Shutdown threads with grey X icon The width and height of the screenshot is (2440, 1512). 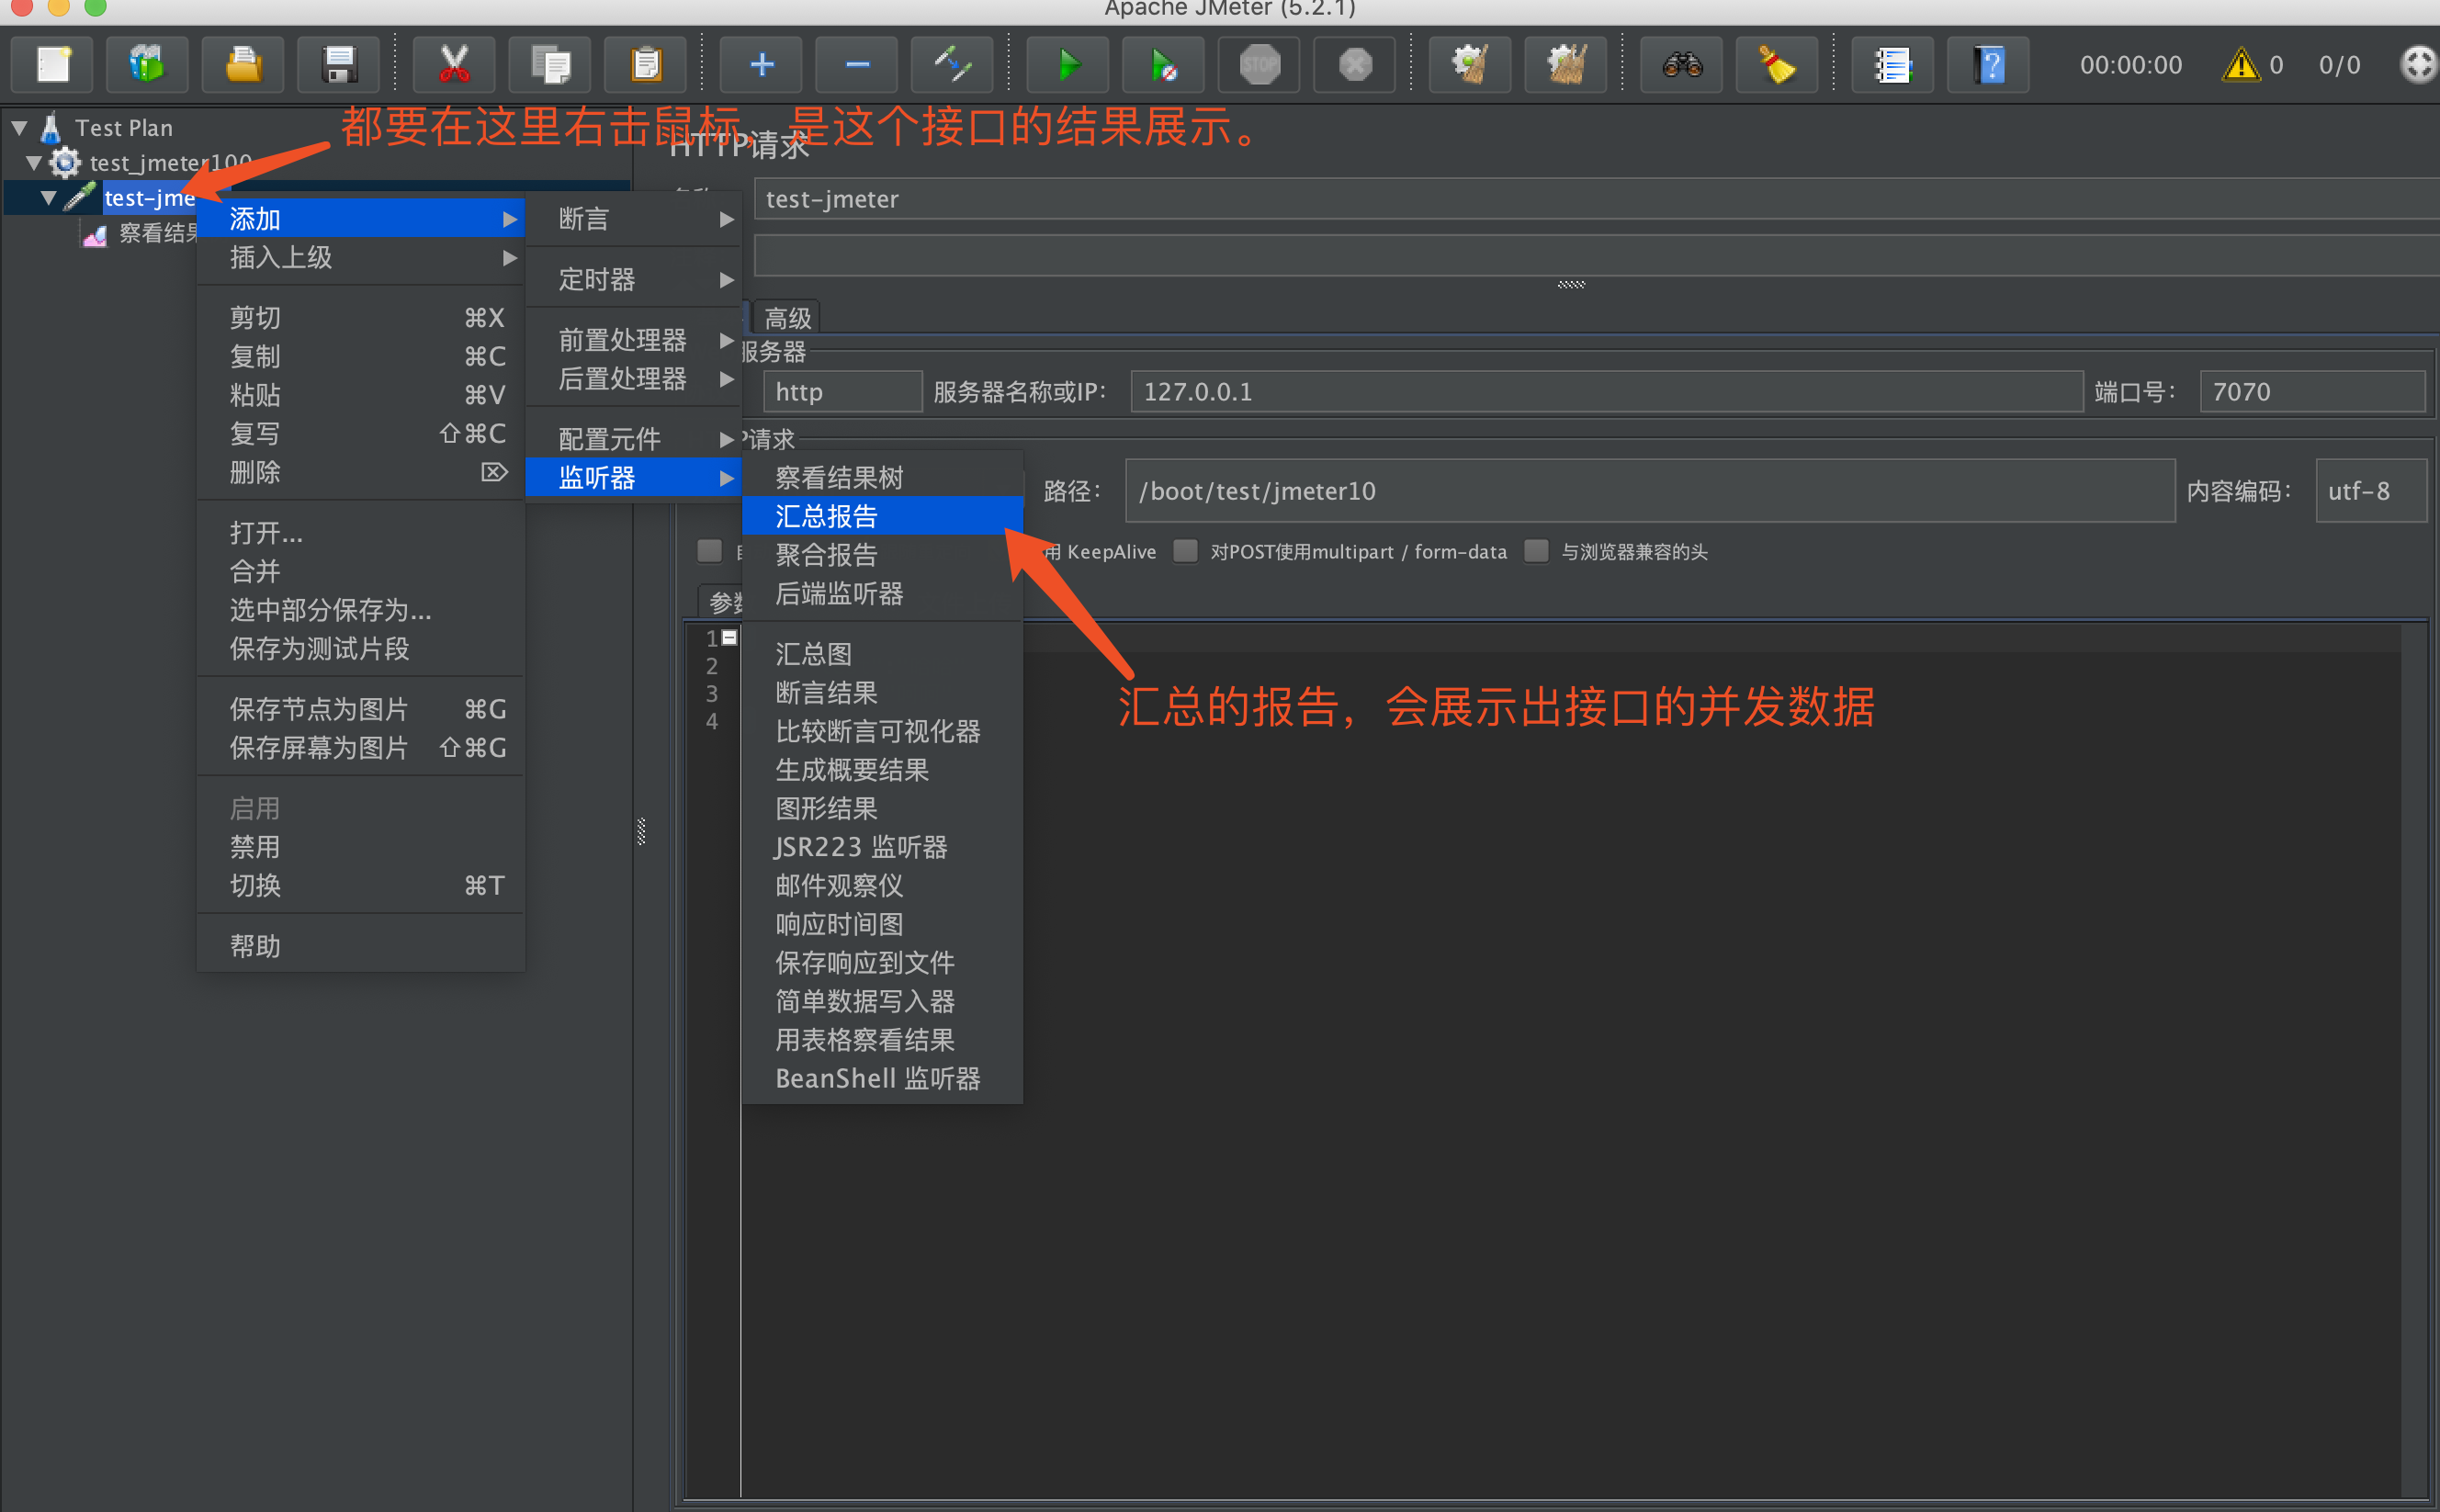pos(1355,65)
